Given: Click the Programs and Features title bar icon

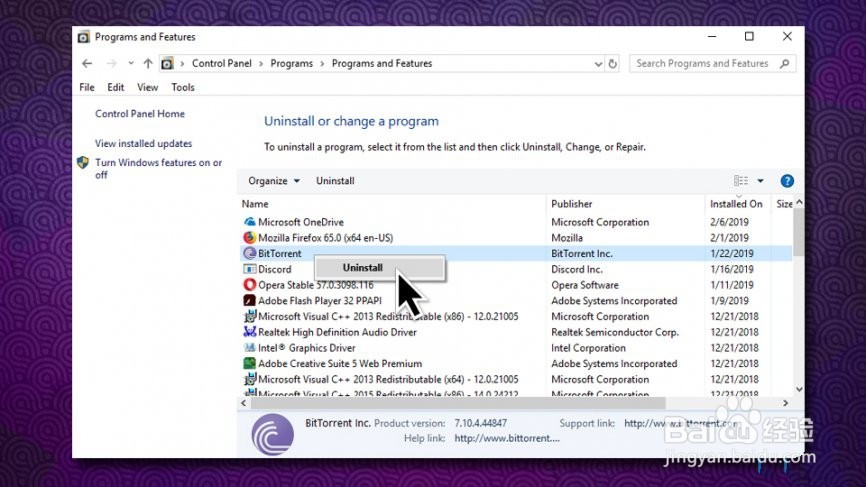Looking at the screenshot, I should click(x=83, y=37).
